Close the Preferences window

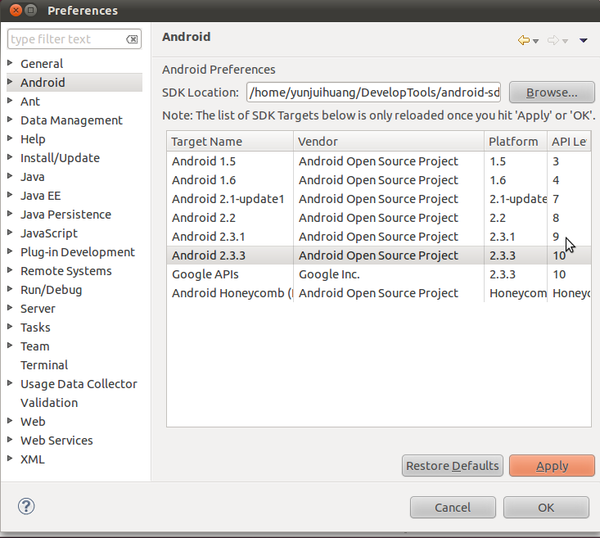tap(16, 10)
